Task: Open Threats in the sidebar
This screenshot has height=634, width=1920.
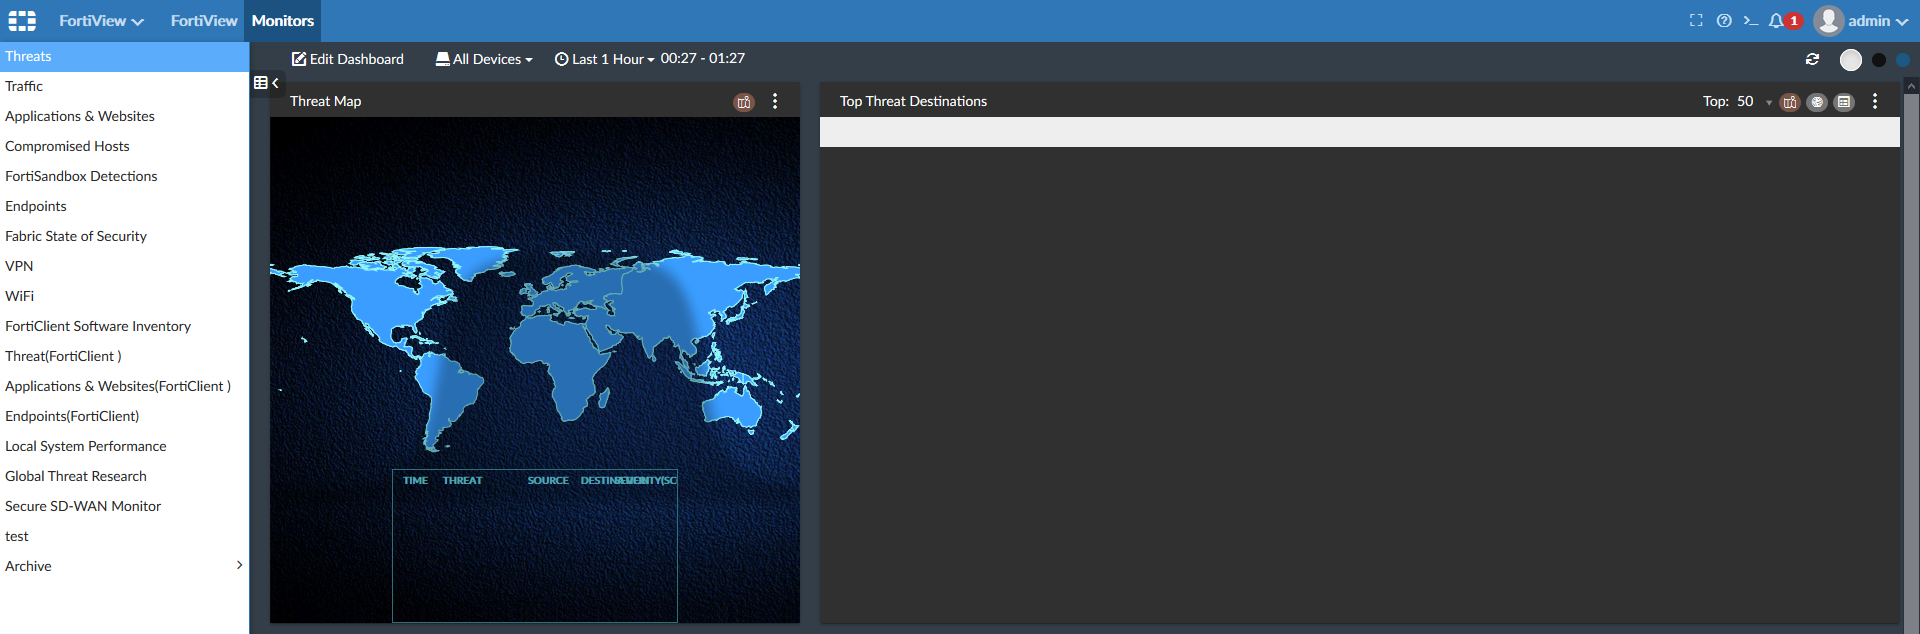Action: pos(124,56)
